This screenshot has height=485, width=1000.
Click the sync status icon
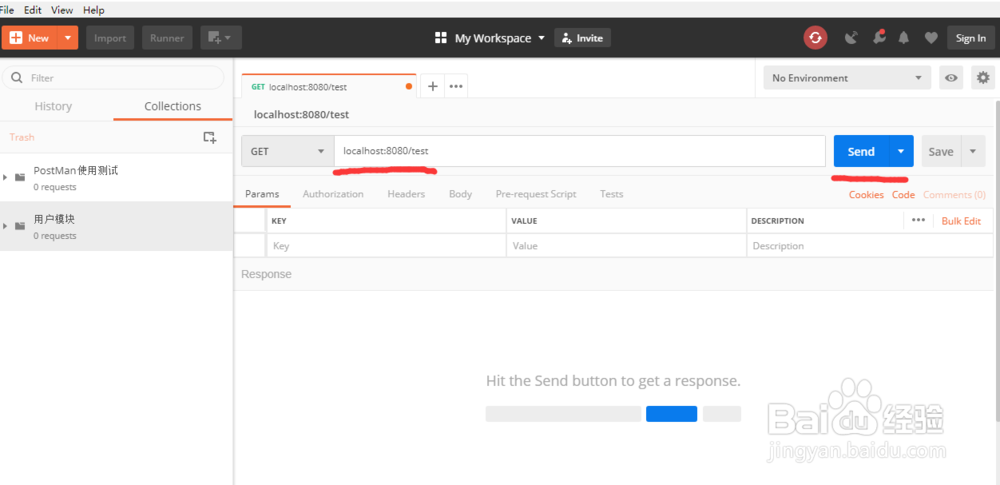click(816, 38)
